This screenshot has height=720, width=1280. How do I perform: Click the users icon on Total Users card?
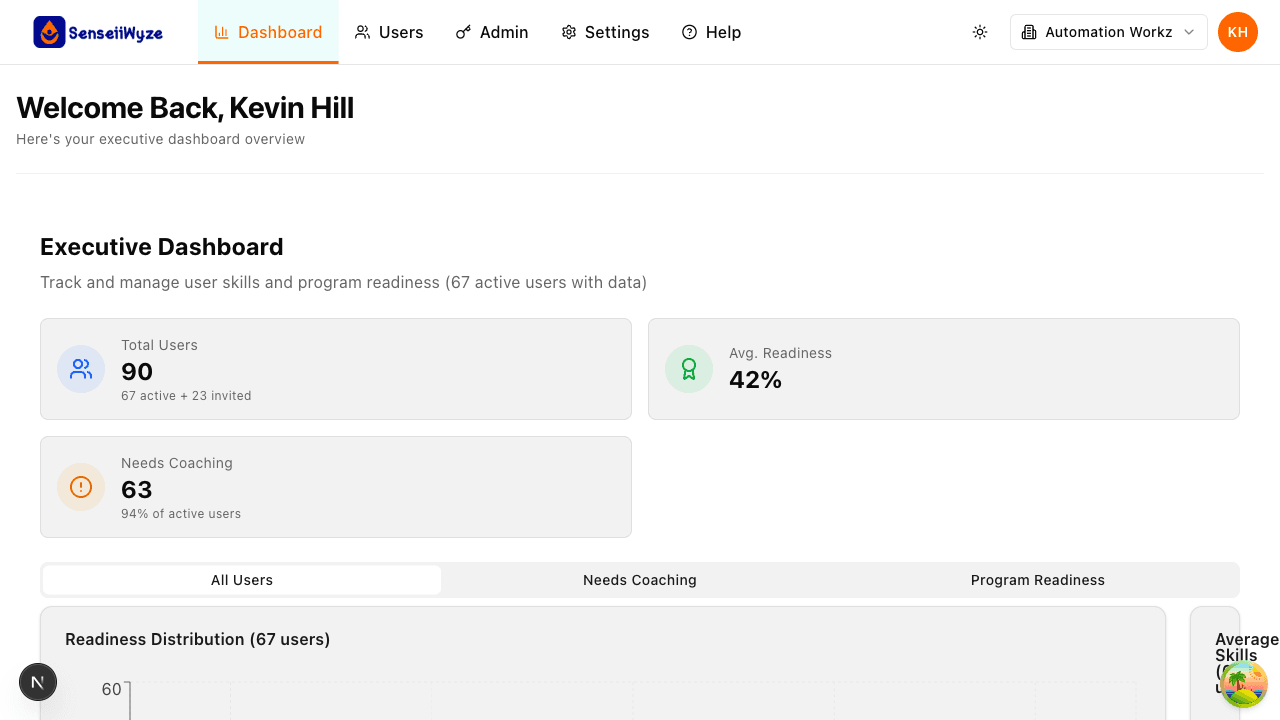(81, 368)
